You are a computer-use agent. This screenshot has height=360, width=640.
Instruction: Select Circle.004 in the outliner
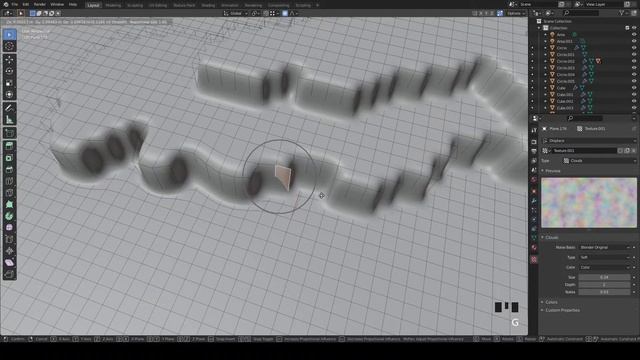pos(566,74)
